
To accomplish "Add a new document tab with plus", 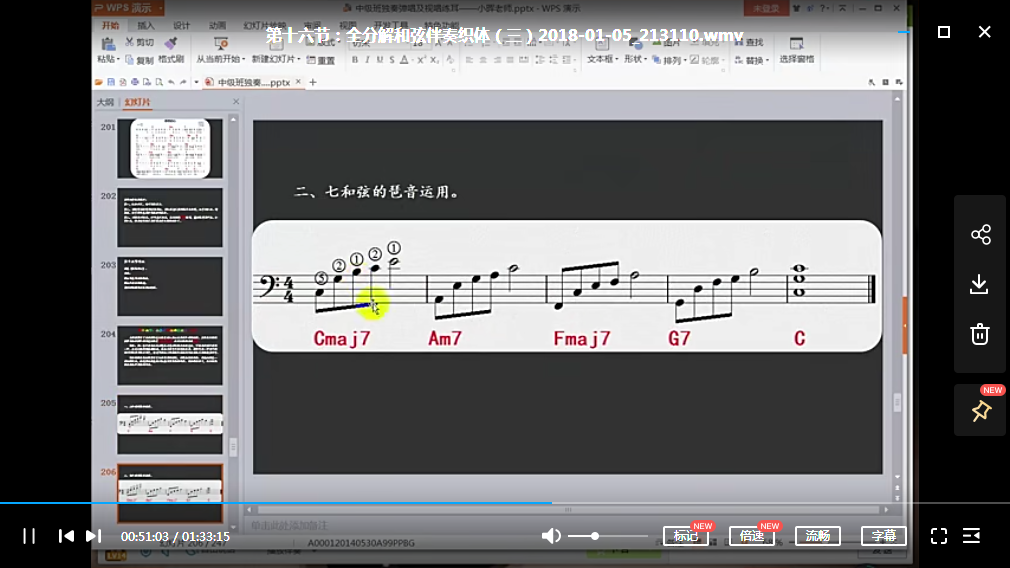I will (x=313, y=82).
